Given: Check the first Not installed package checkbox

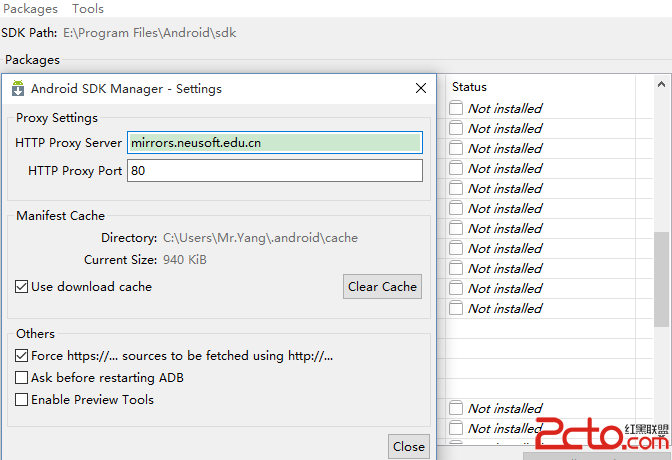Looking at the screenshot, I should pos(456,108).
